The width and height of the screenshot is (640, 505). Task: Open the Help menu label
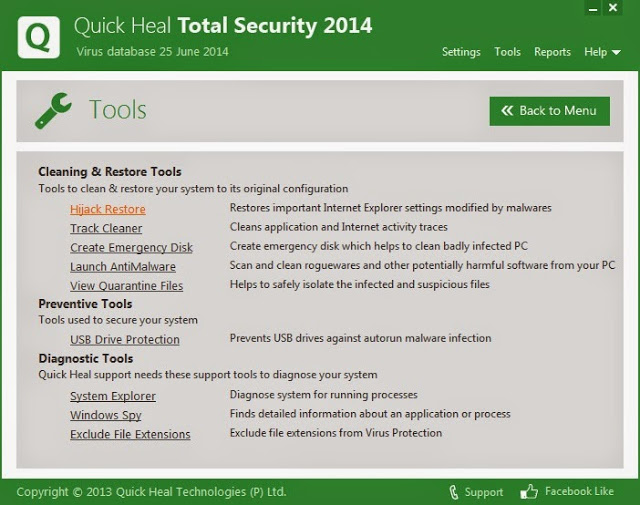[596, 52]
